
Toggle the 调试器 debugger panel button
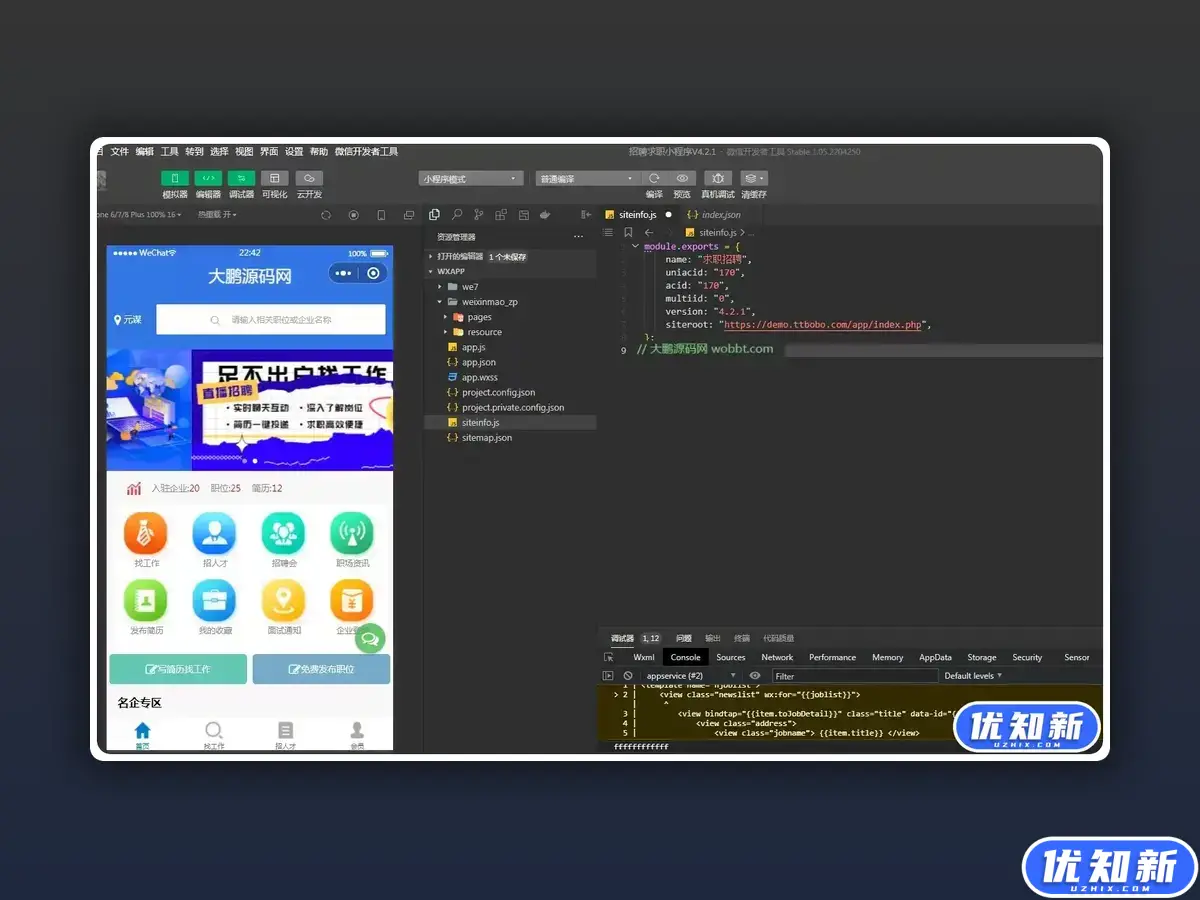[241, 178]
